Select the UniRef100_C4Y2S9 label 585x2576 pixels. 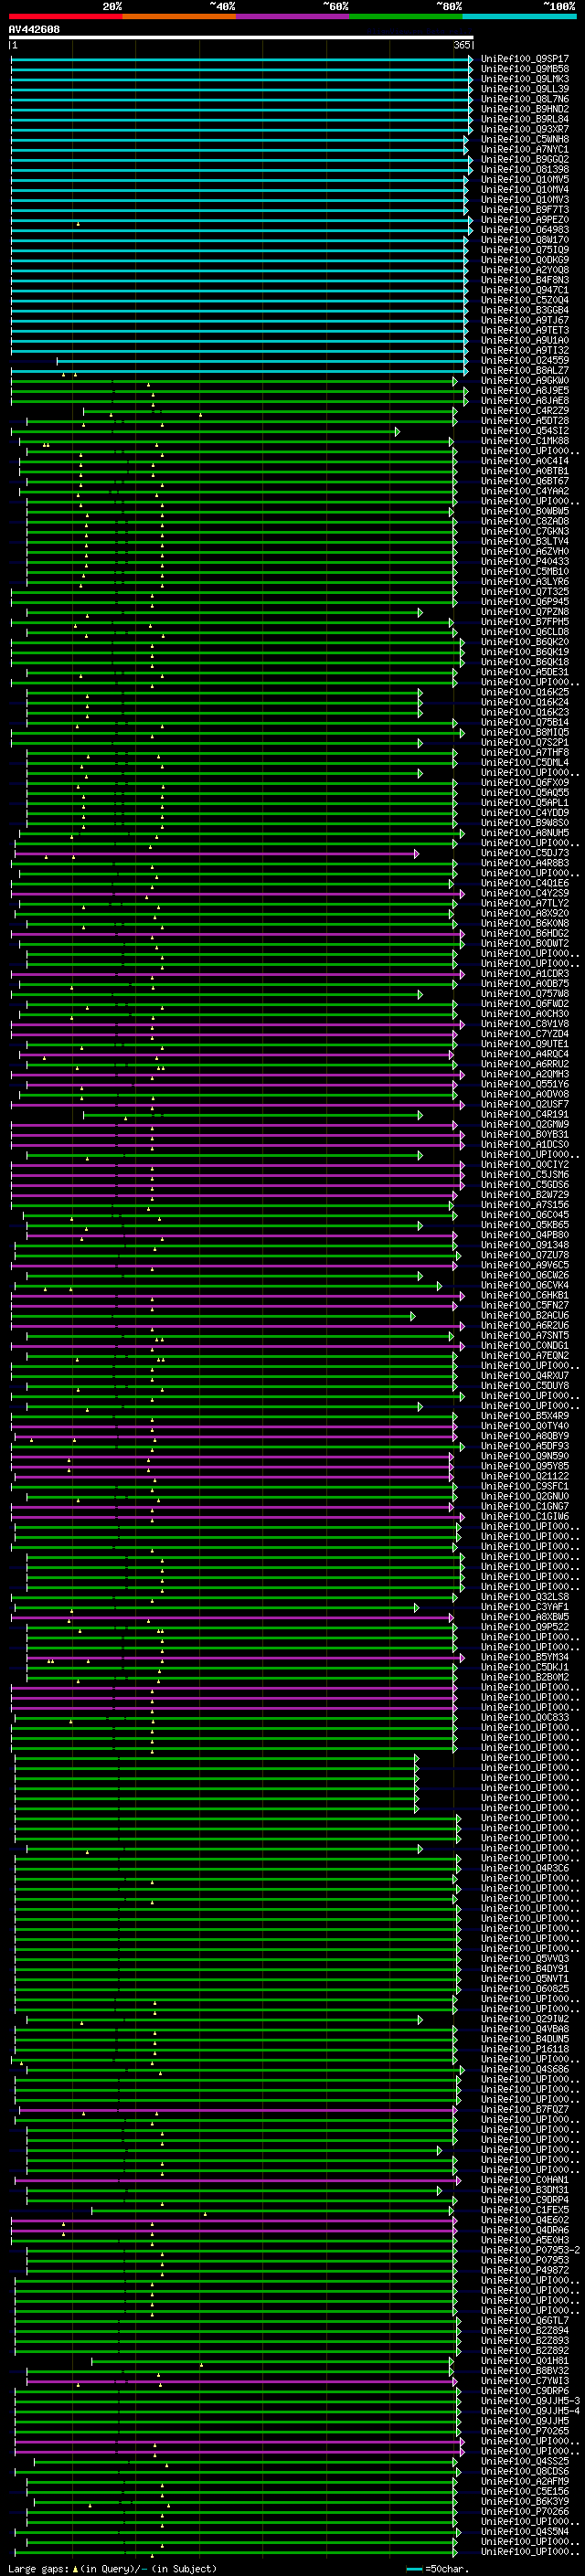tap(524, 893)
